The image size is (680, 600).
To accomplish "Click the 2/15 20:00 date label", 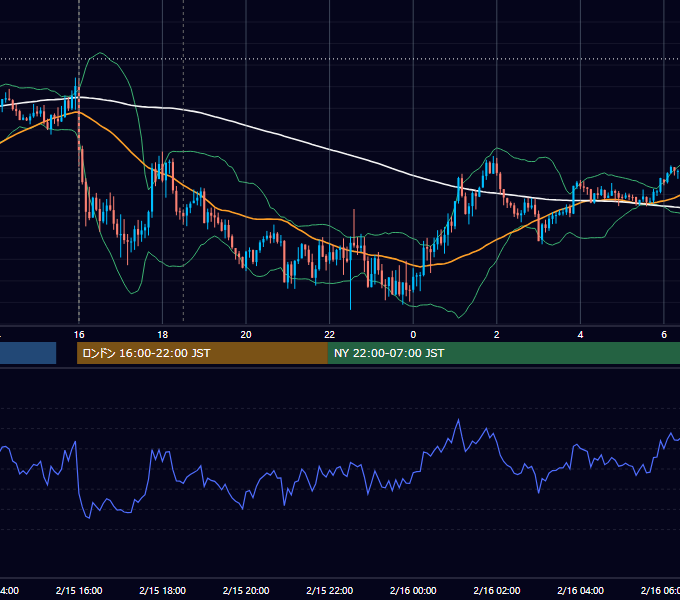I will click(x=246, y=590).
